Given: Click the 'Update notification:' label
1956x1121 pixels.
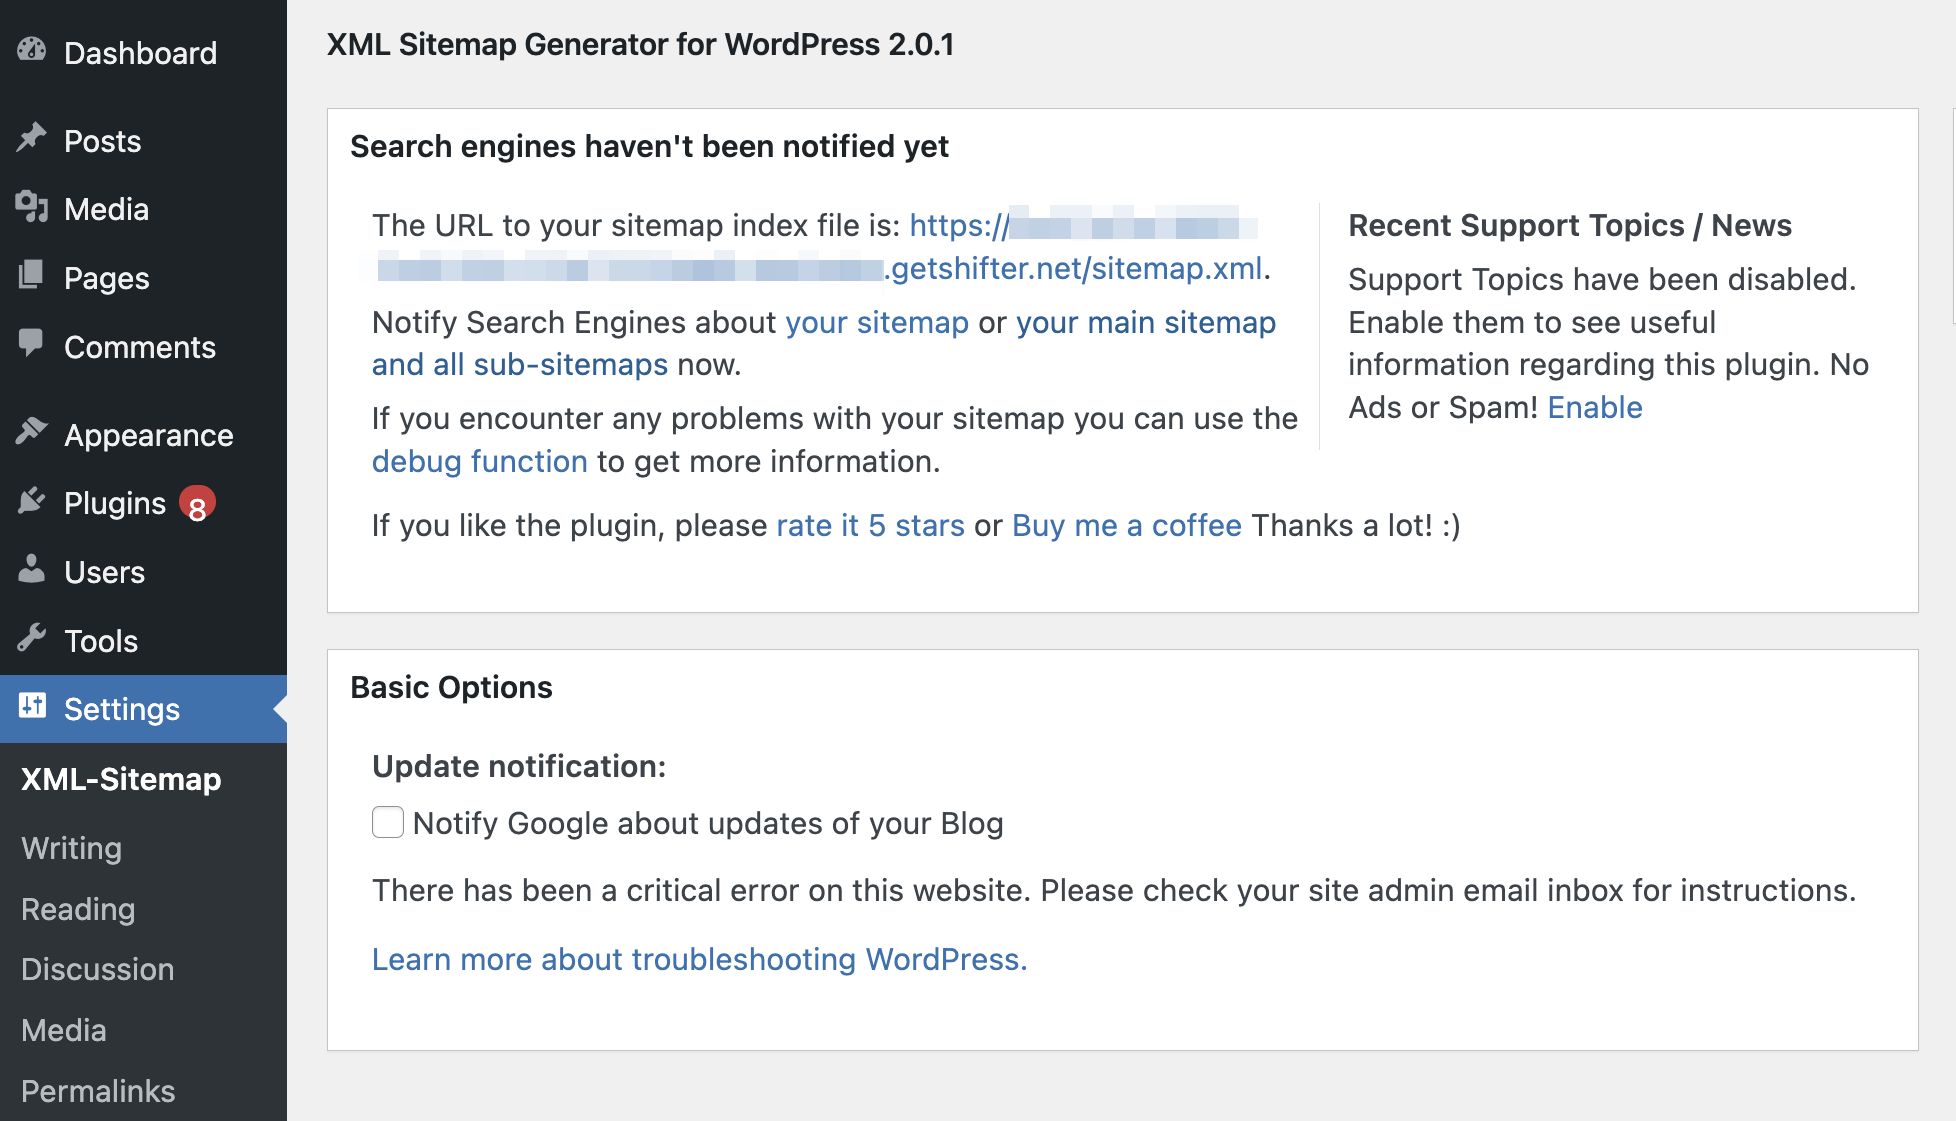Looking at the screenshot, I should [x=519, y=767].
